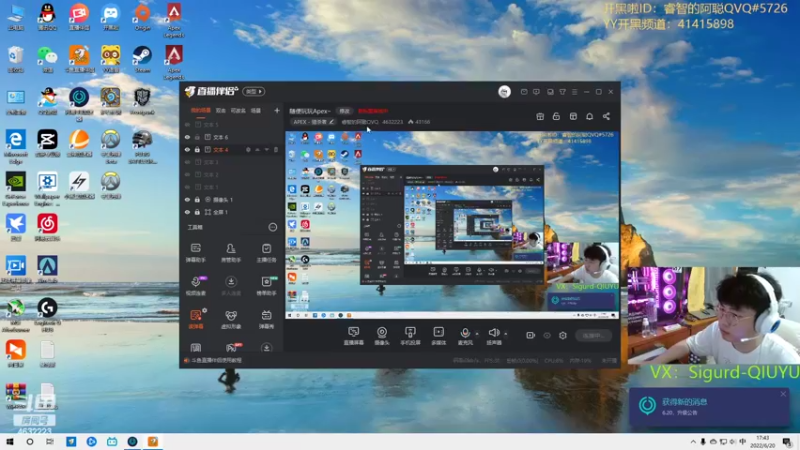Screen dimensions: 800x450
Task: Click the record video icon beside the settings gear
Action: coord(531,336)
